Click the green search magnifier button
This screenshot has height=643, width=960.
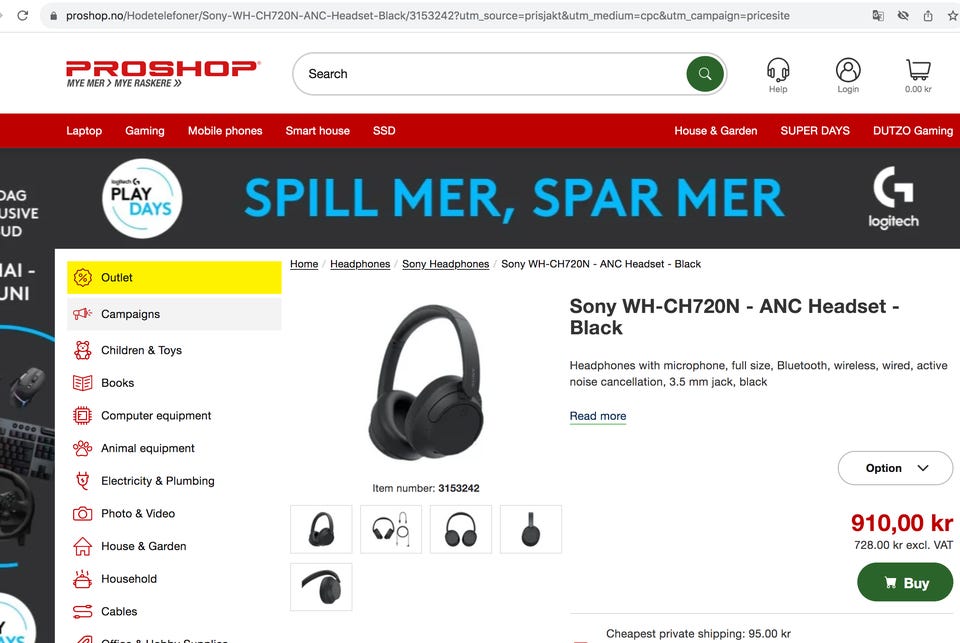(x=705, y=74)
